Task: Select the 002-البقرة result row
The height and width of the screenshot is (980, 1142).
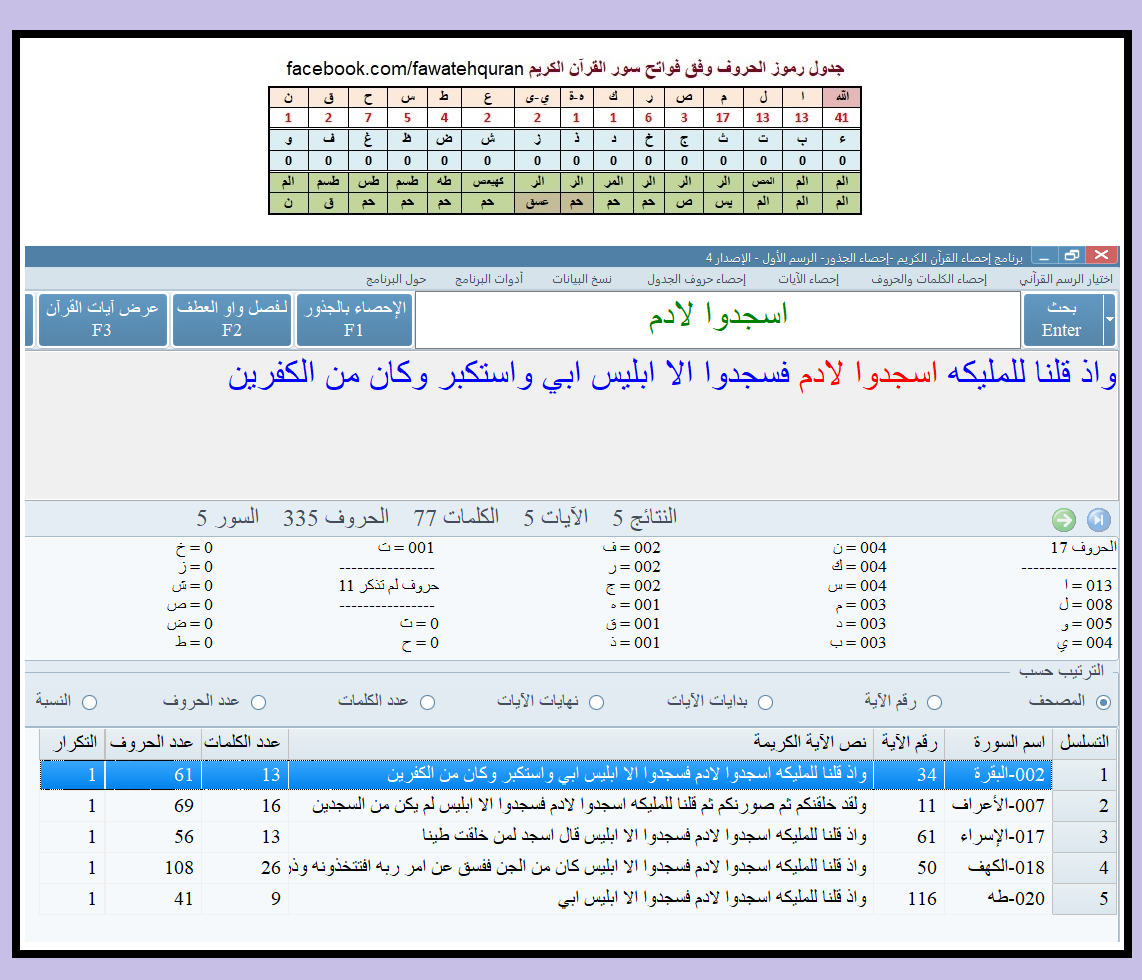Action: coord(546,775)
